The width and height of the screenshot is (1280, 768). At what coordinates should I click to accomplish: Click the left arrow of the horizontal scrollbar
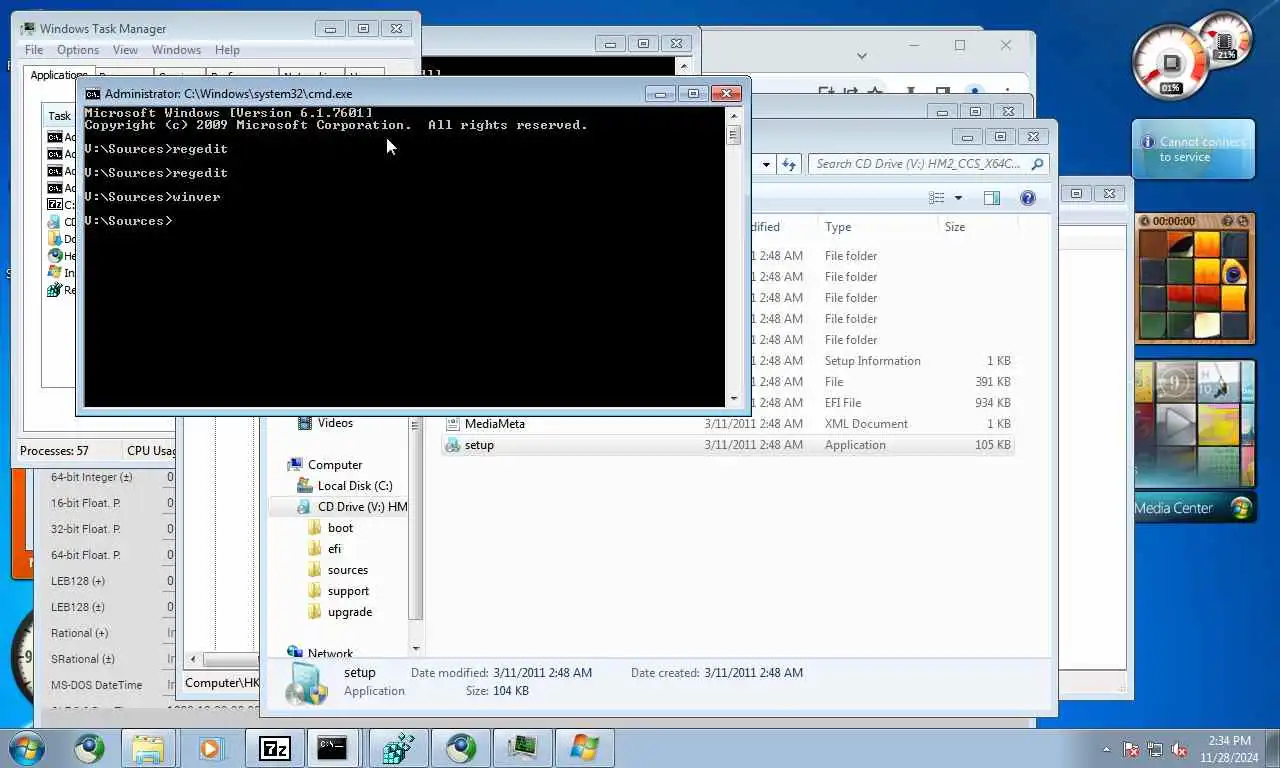193,660
